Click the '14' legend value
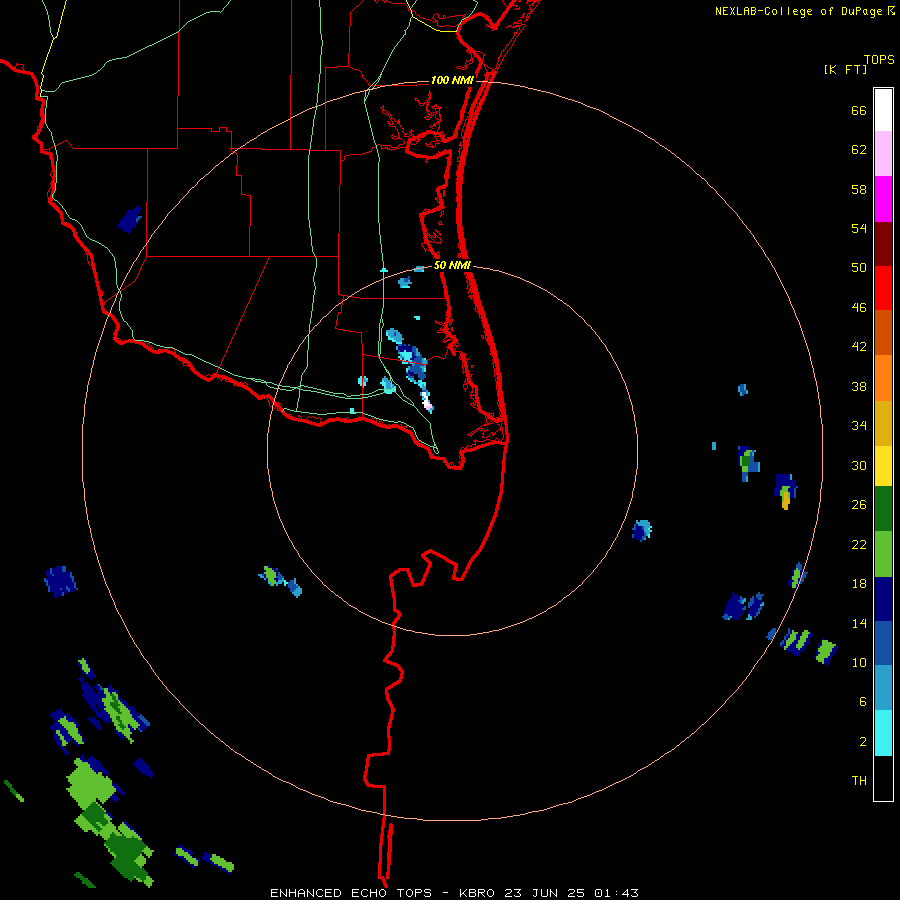The height and width of the screenshot is (900, 900). click(x=859, y=623)
